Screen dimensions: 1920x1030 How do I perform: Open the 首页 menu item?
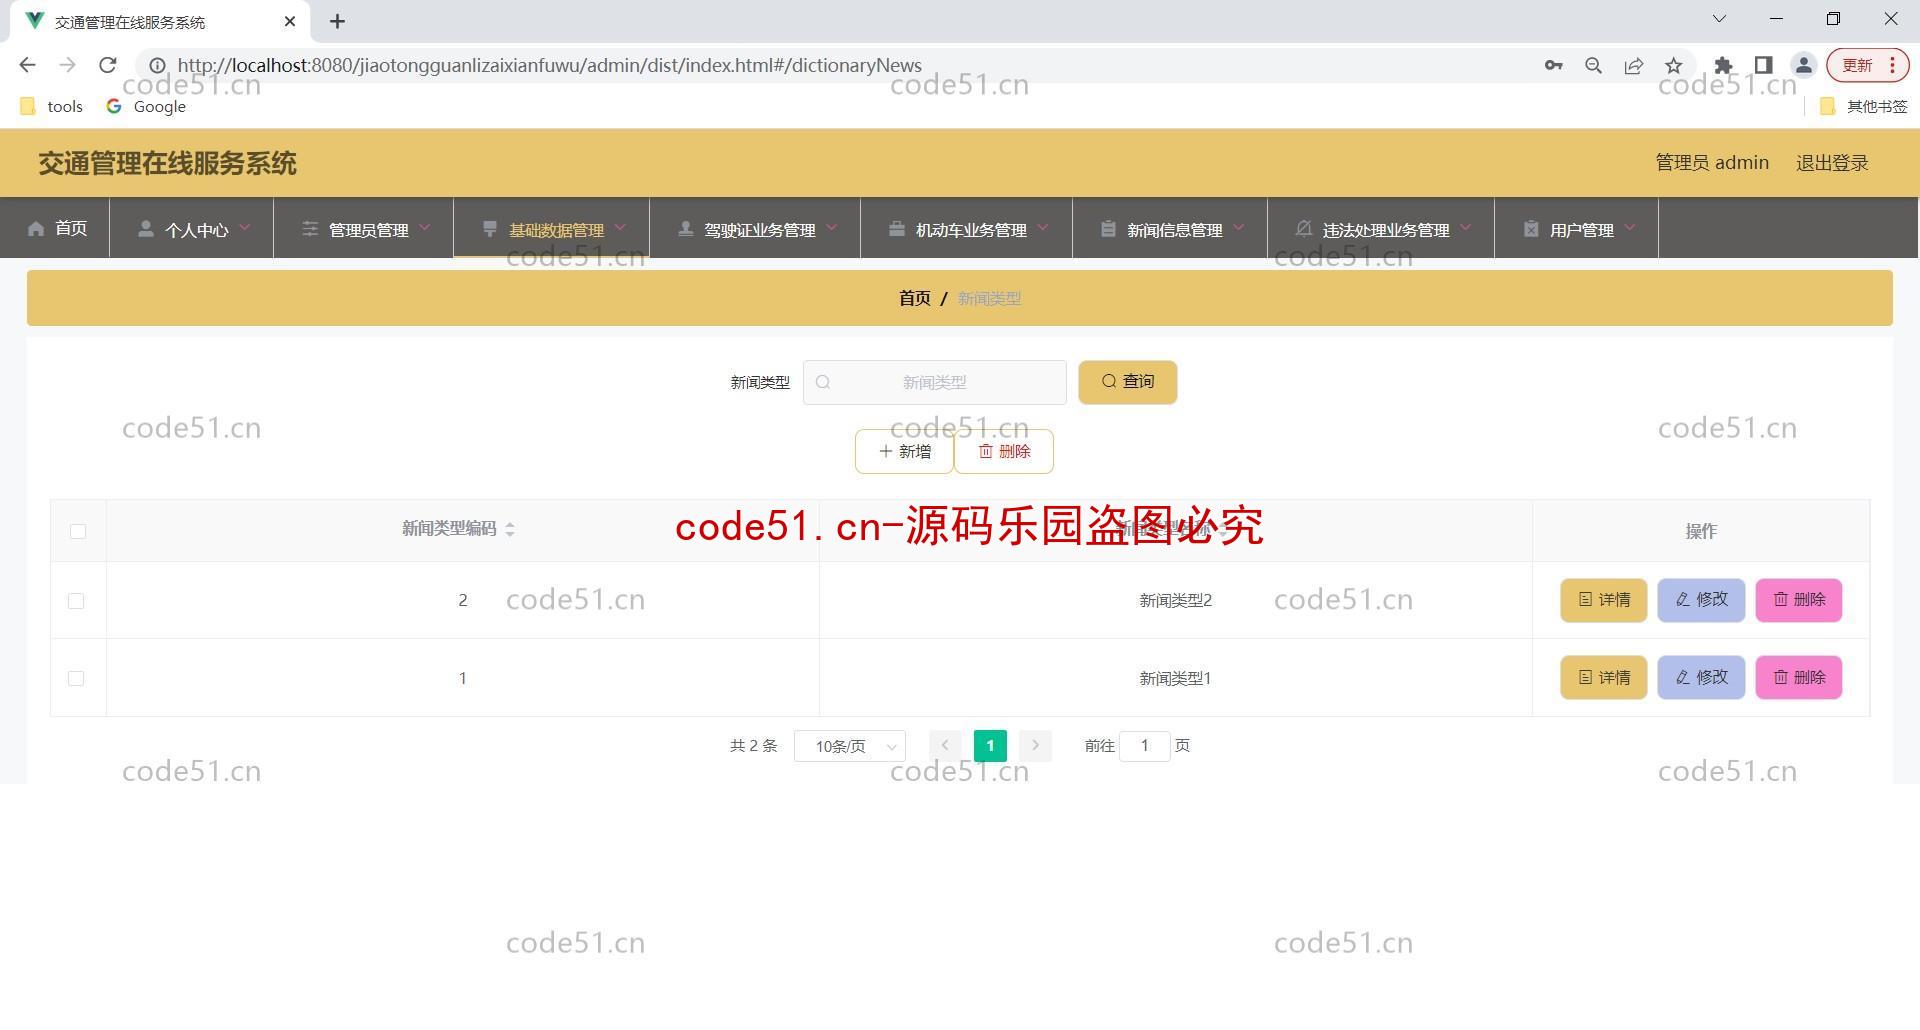click(56, 228)
